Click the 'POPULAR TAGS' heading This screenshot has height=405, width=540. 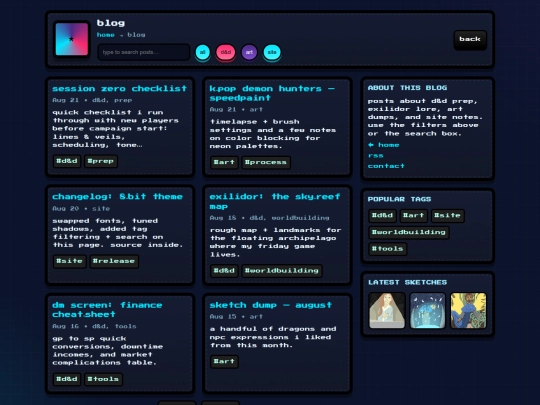click(x=399, y=199)
